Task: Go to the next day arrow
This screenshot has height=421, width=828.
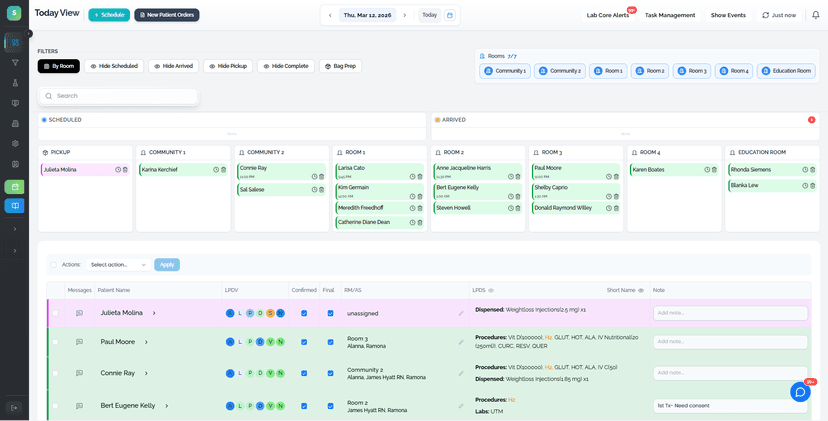Action: click(x=405, y=15)
